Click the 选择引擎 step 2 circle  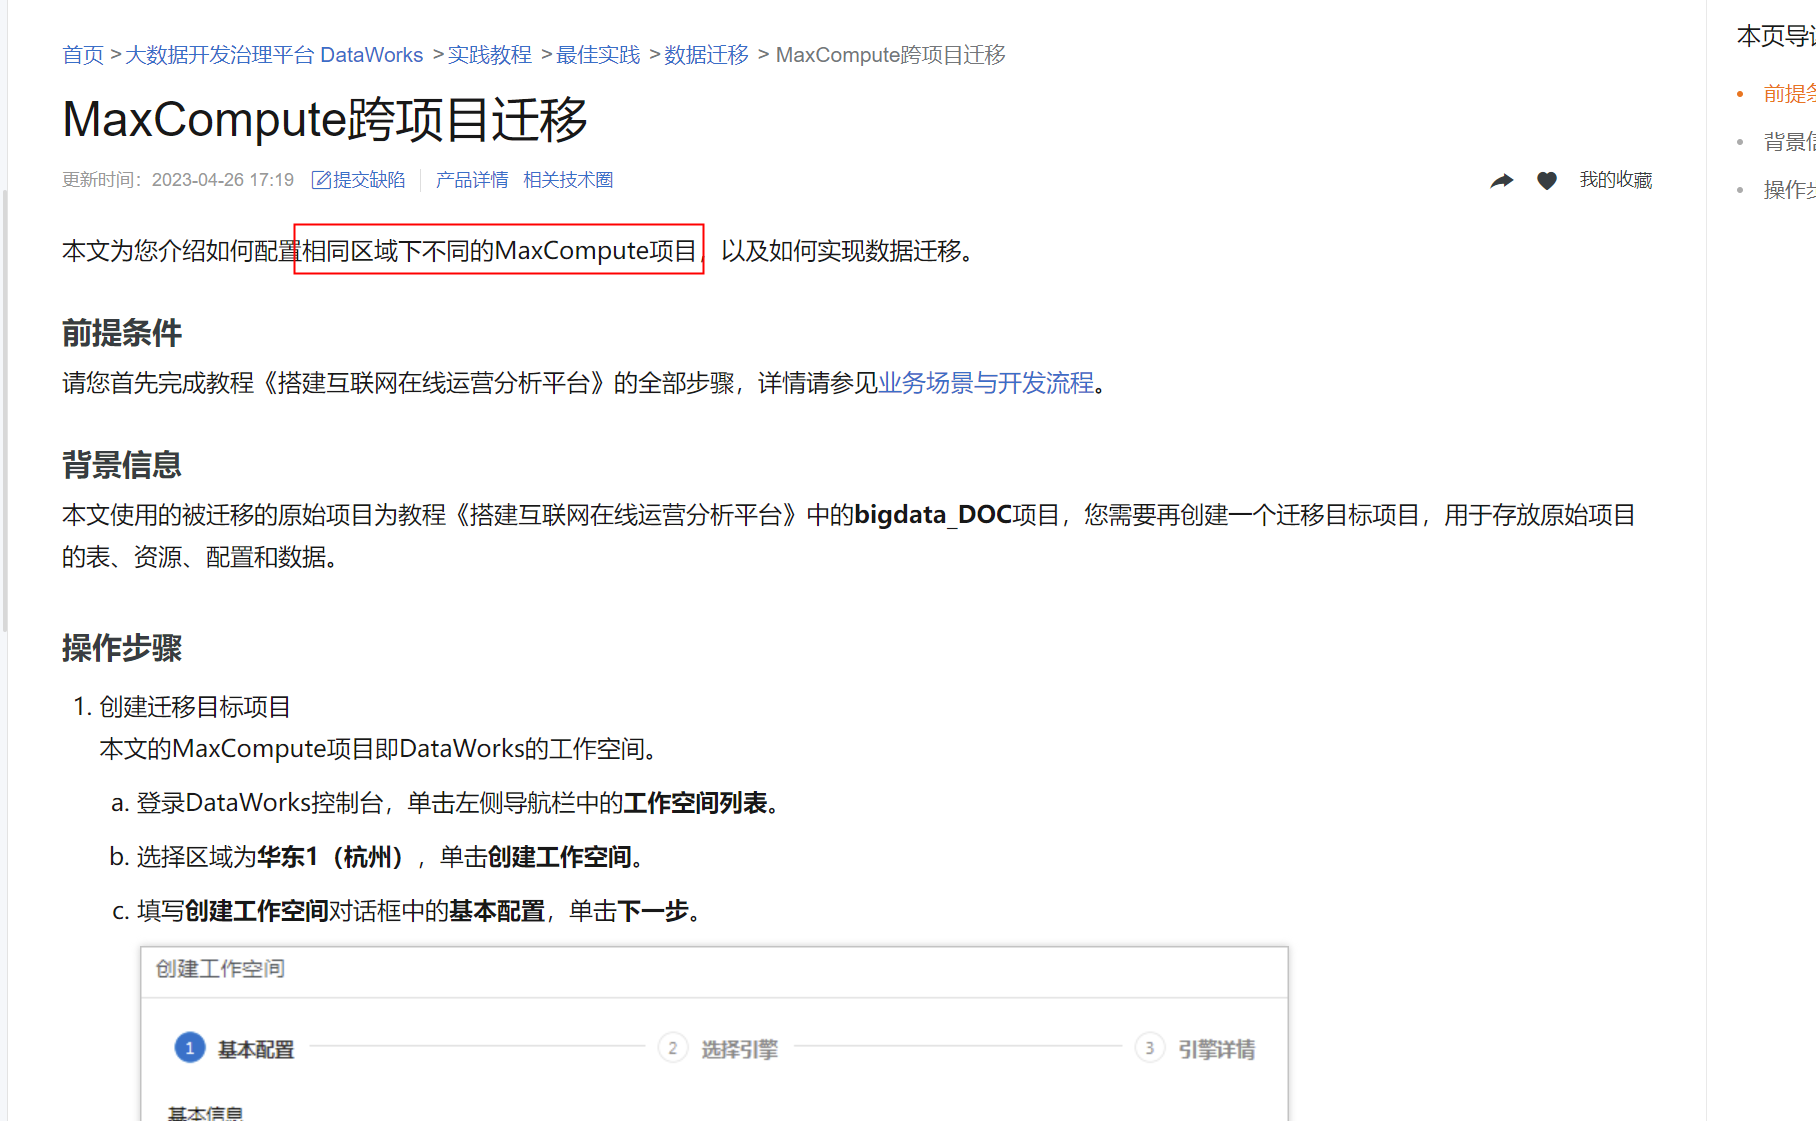pyautogui.click(x=673, y=1048)
